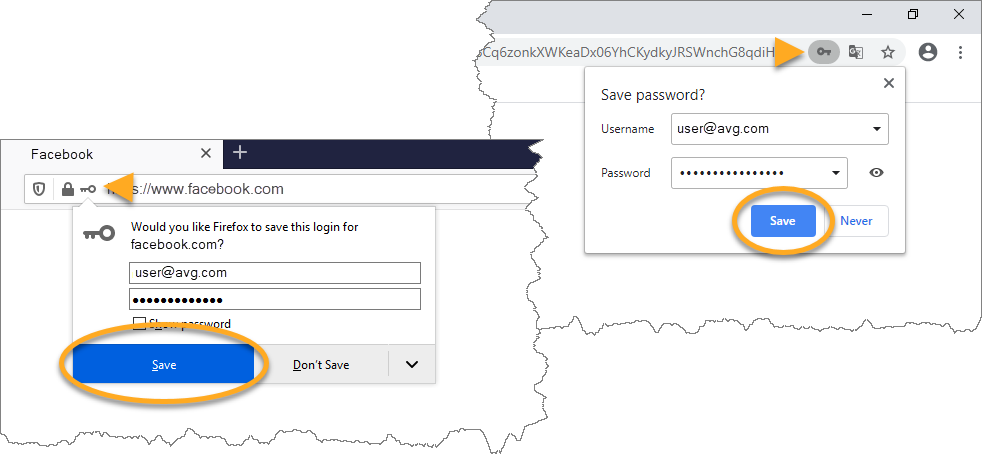Expand the Password dropdown in Chrome
Image resolution: width=982 pixels, height=458 pixels.
coord(835,173)
